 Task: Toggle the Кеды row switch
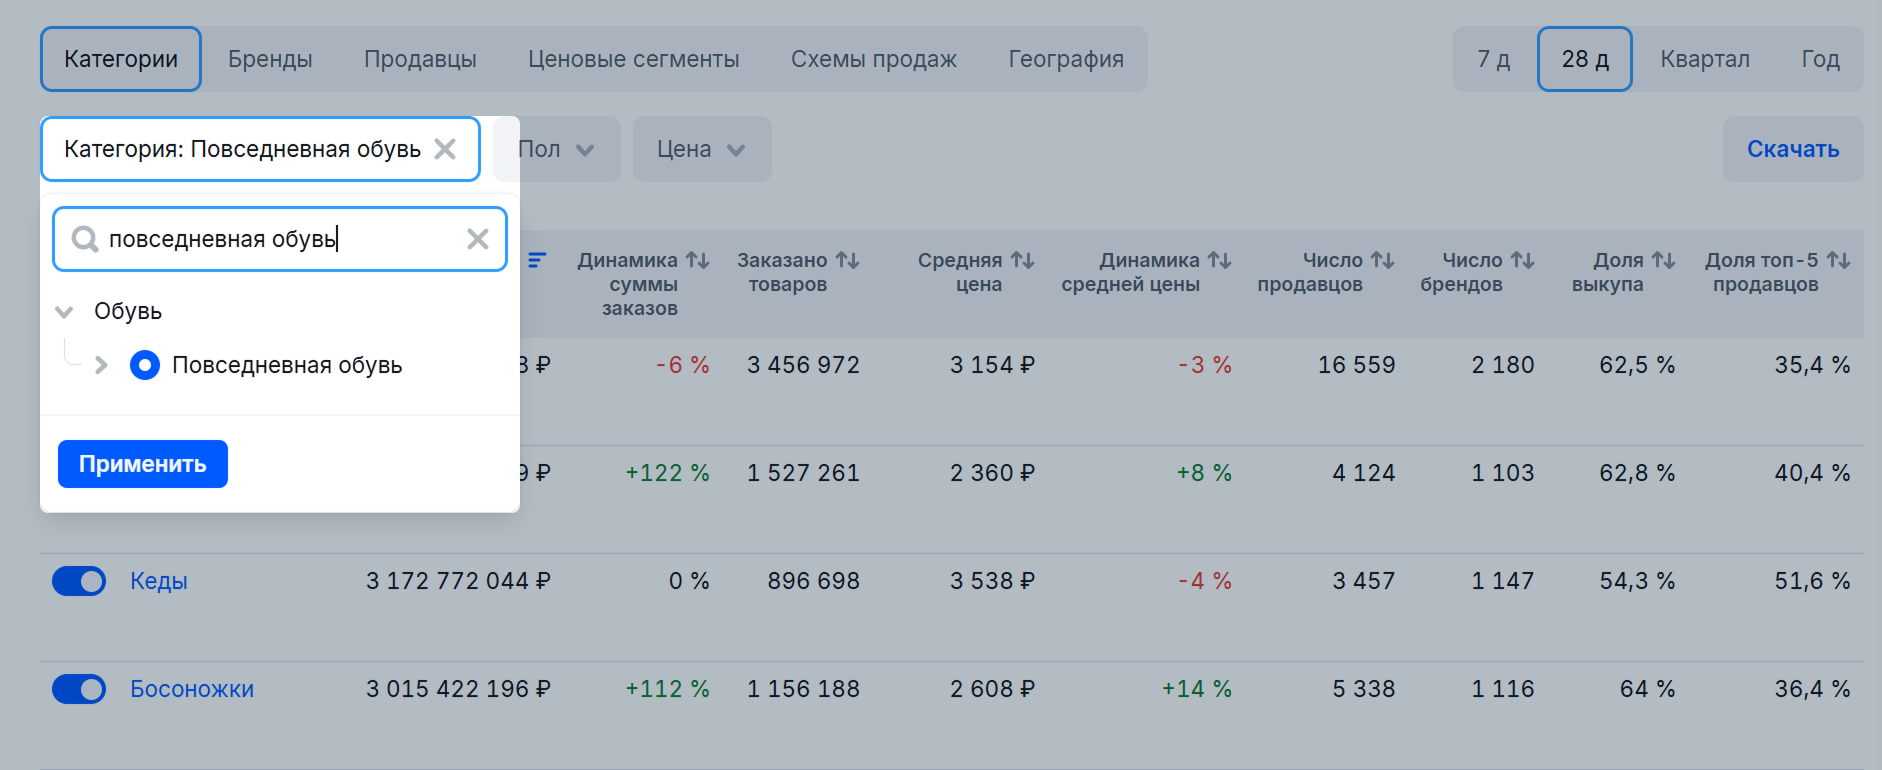click(x=79, y=581)
